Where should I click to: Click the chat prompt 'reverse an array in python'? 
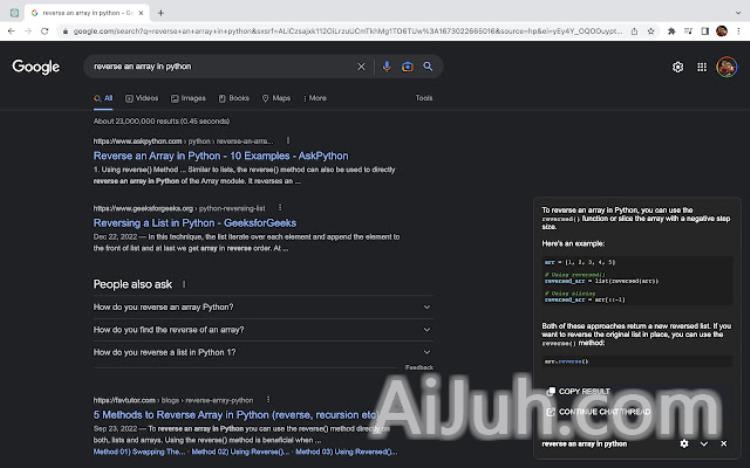[x=584, y=444]
